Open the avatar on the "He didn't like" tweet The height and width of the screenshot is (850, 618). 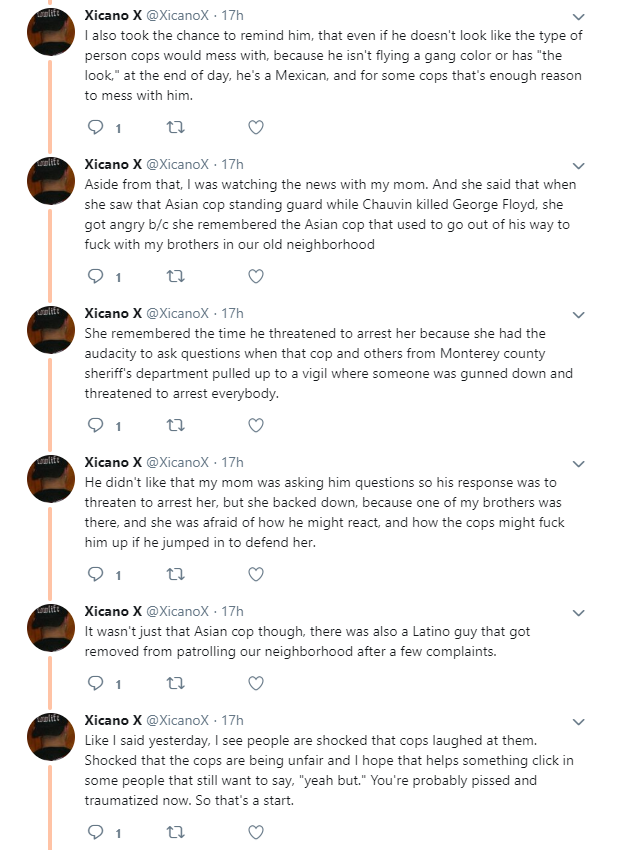(x=51, y=479)
